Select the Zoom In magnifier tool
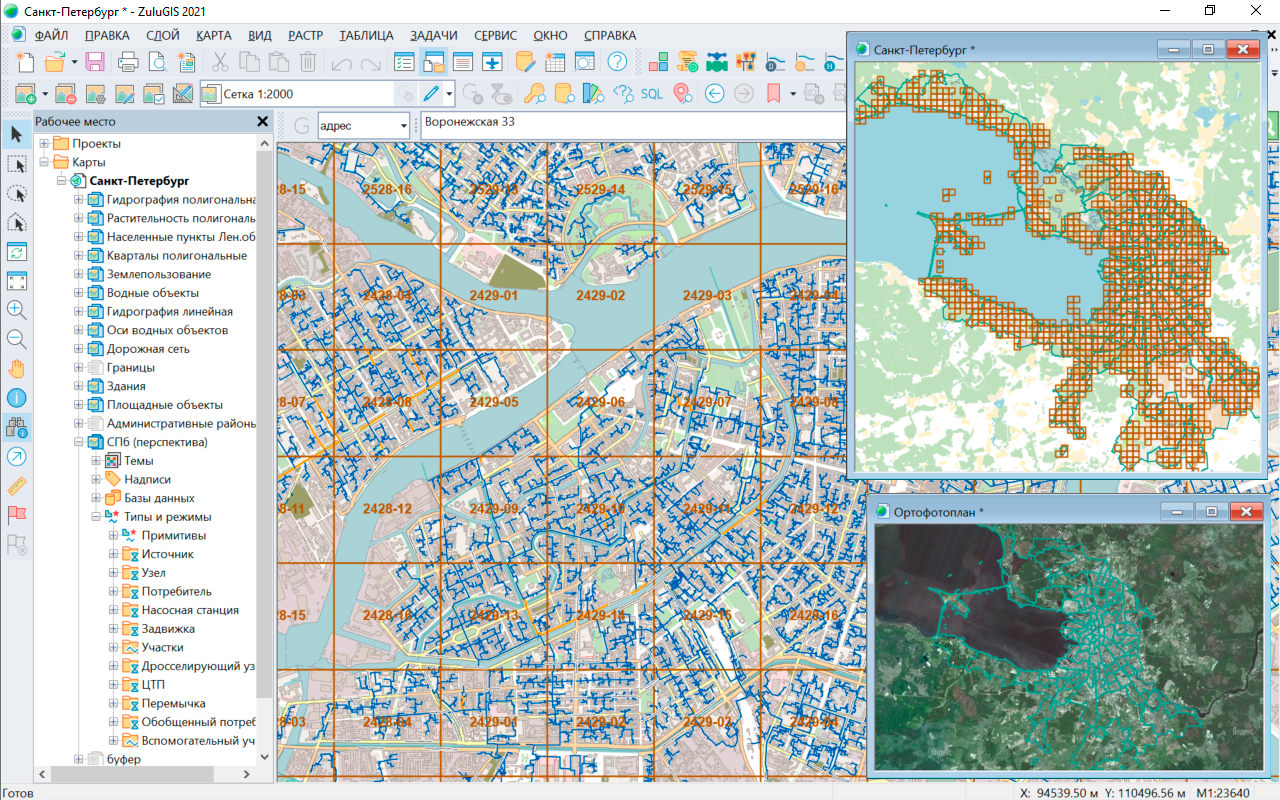This screenshot has height=800, width=1280. point(16,309)
